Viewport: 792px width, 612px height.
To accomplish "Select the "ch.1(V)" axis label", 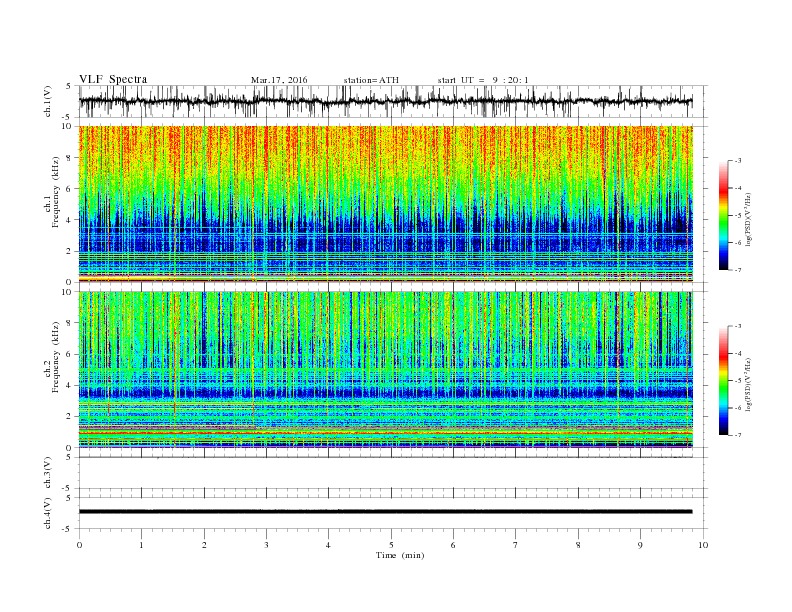I will [x=48, y=101].
